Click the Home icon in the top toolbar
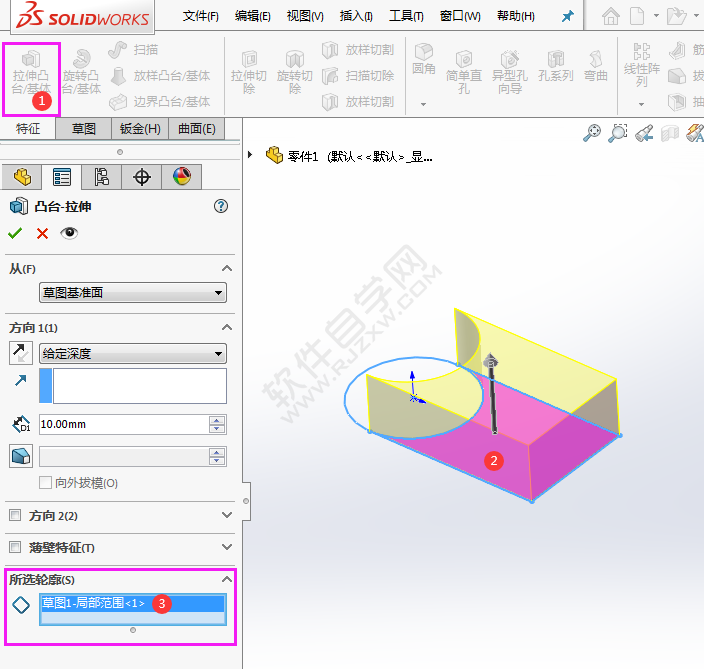 [611, 17]
